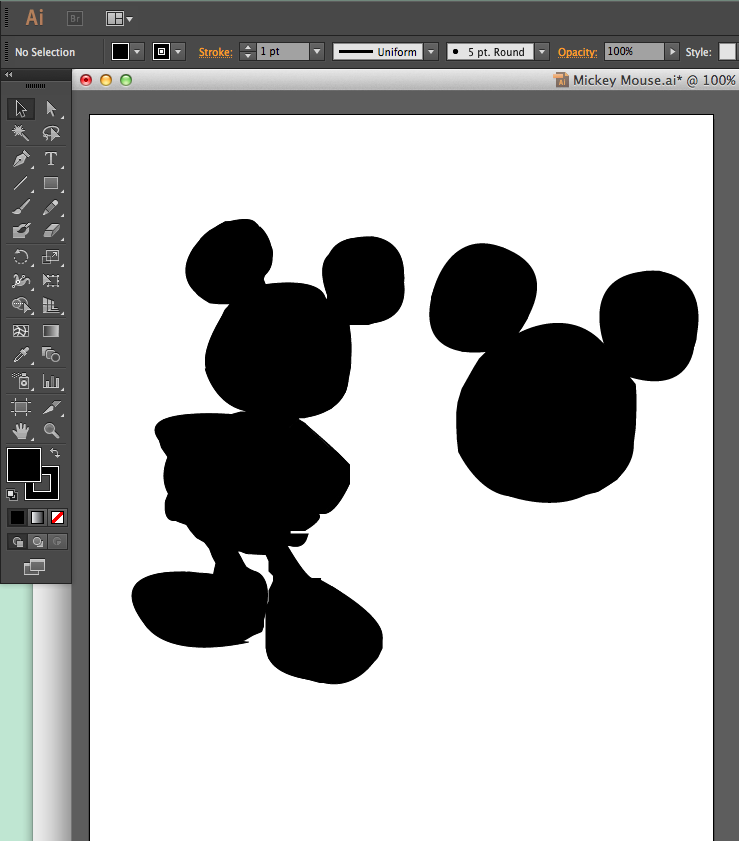Open the Opacity panel link
739x841 pixels.
[578, 52]
